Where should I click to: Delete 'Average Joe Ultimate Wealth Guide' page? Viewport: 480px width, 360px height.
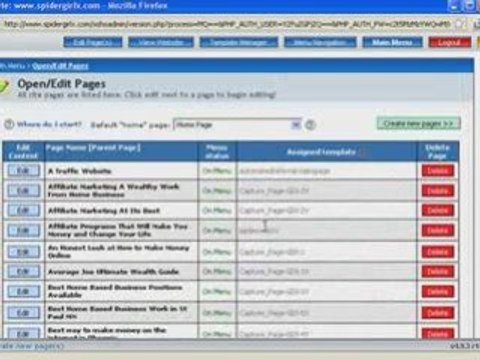[x=438, y=272]
